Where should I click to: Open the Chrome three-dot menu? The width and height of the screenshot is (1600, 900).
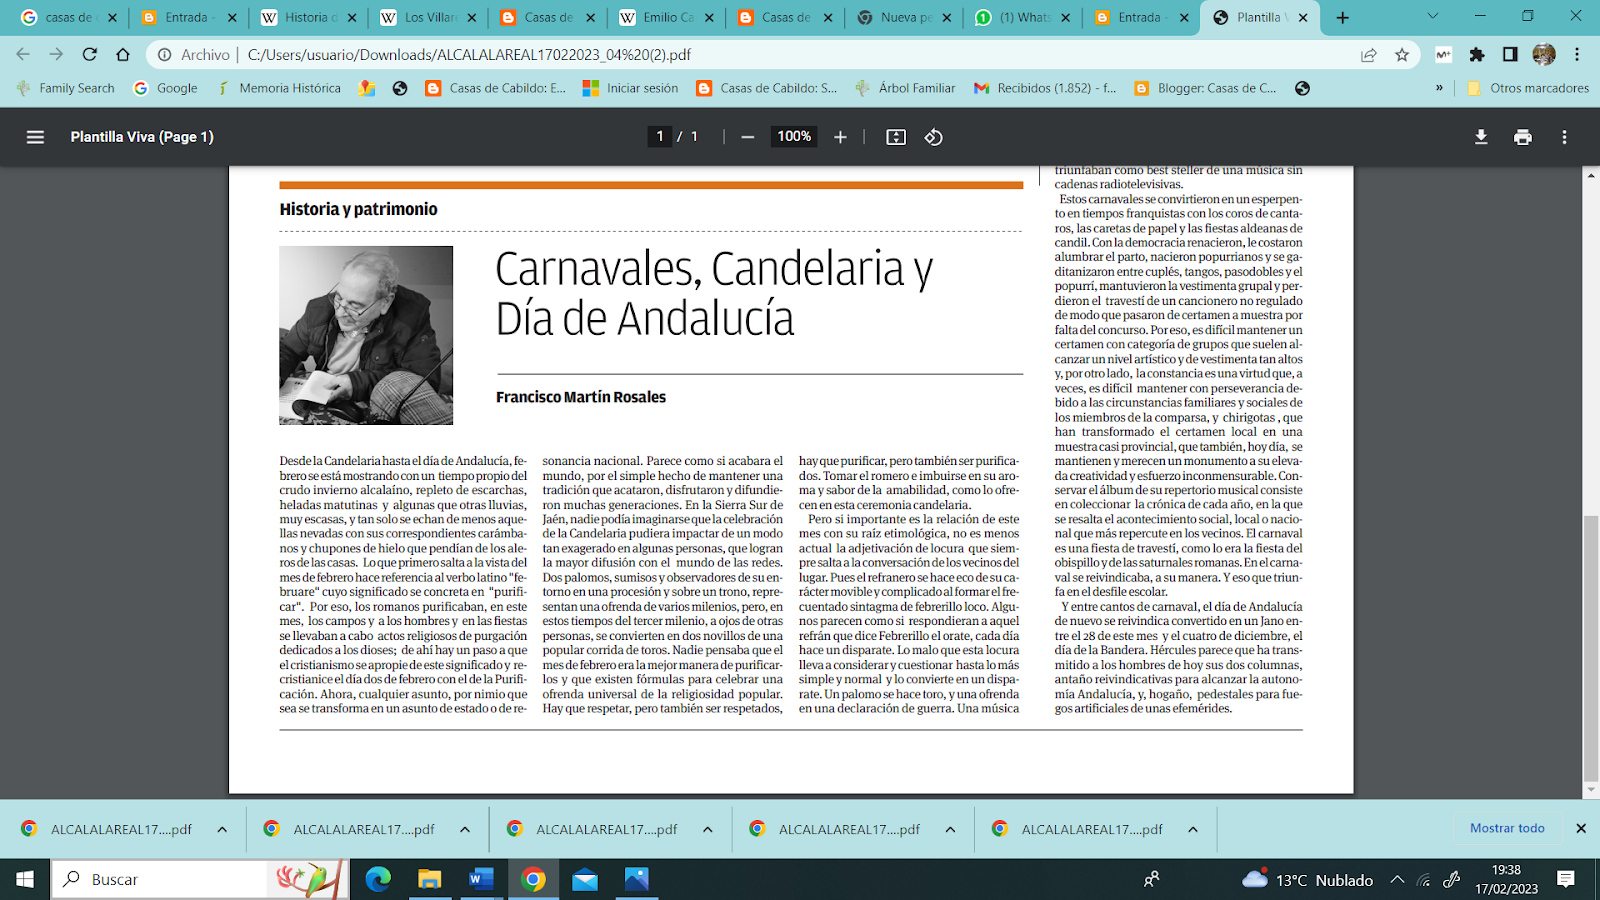[1577, 55]
